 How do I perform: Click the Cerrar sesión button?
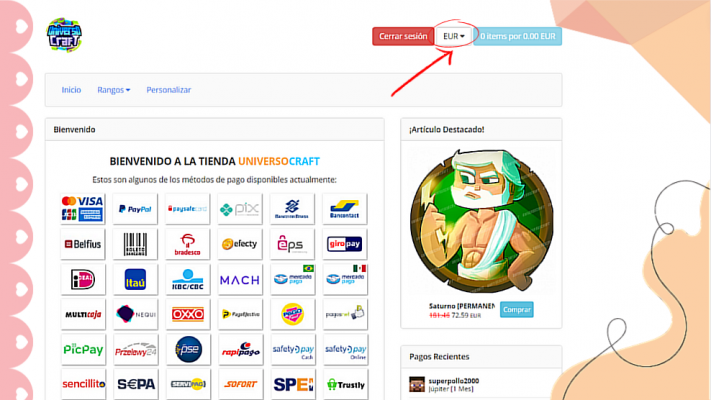tap(403, 36)
